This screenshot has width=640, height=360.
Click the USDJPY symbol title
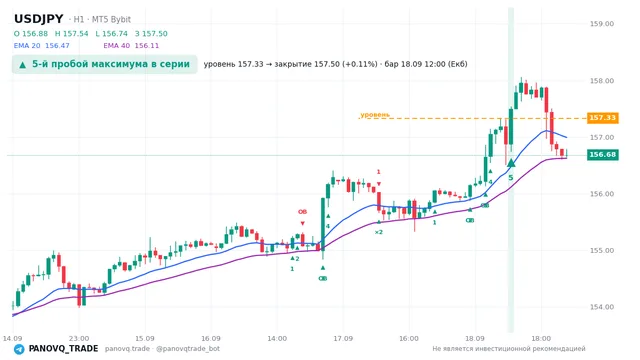click(x=39, y=19)
